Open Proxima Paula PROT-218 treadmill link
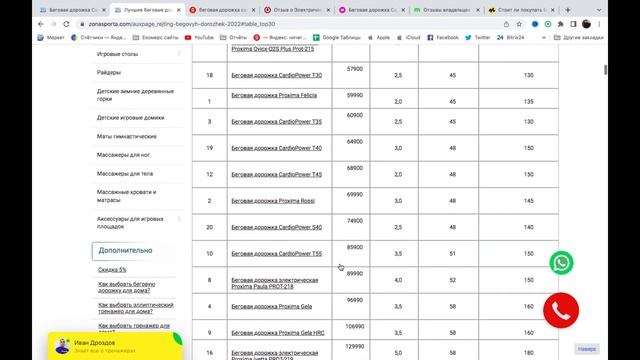 point(275,283)
